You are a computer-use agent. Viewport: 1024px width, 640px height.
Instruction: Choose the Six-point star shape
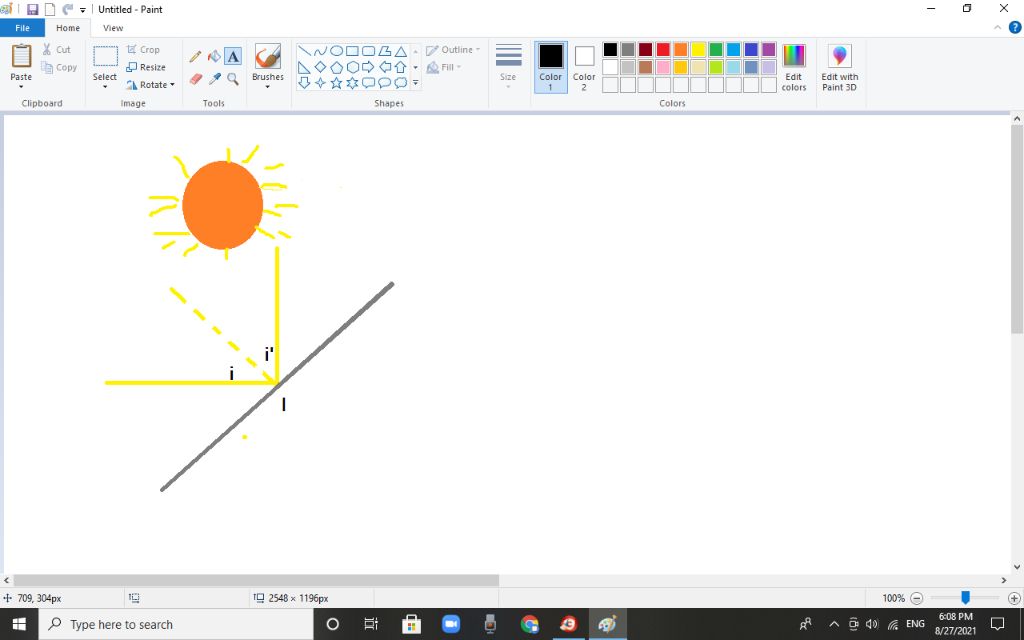(x=352, y=83)
